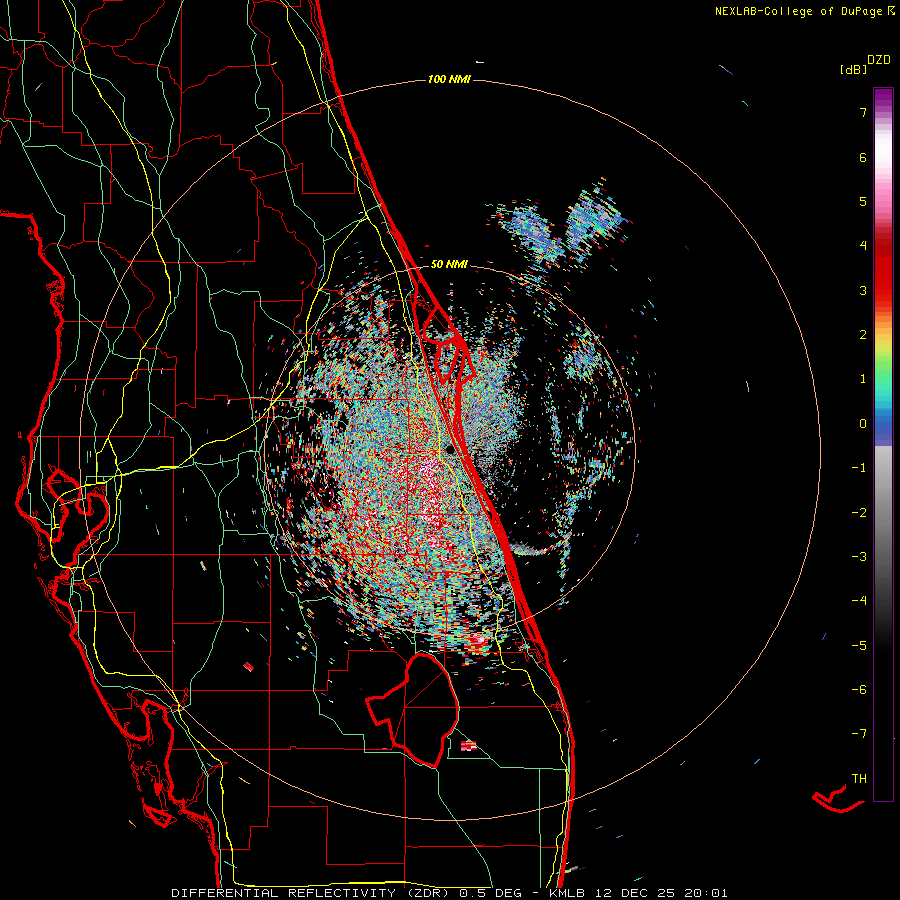Click the 20:01 timestamp in caption
The image size is (900, 900).
[x=707, y=893]
